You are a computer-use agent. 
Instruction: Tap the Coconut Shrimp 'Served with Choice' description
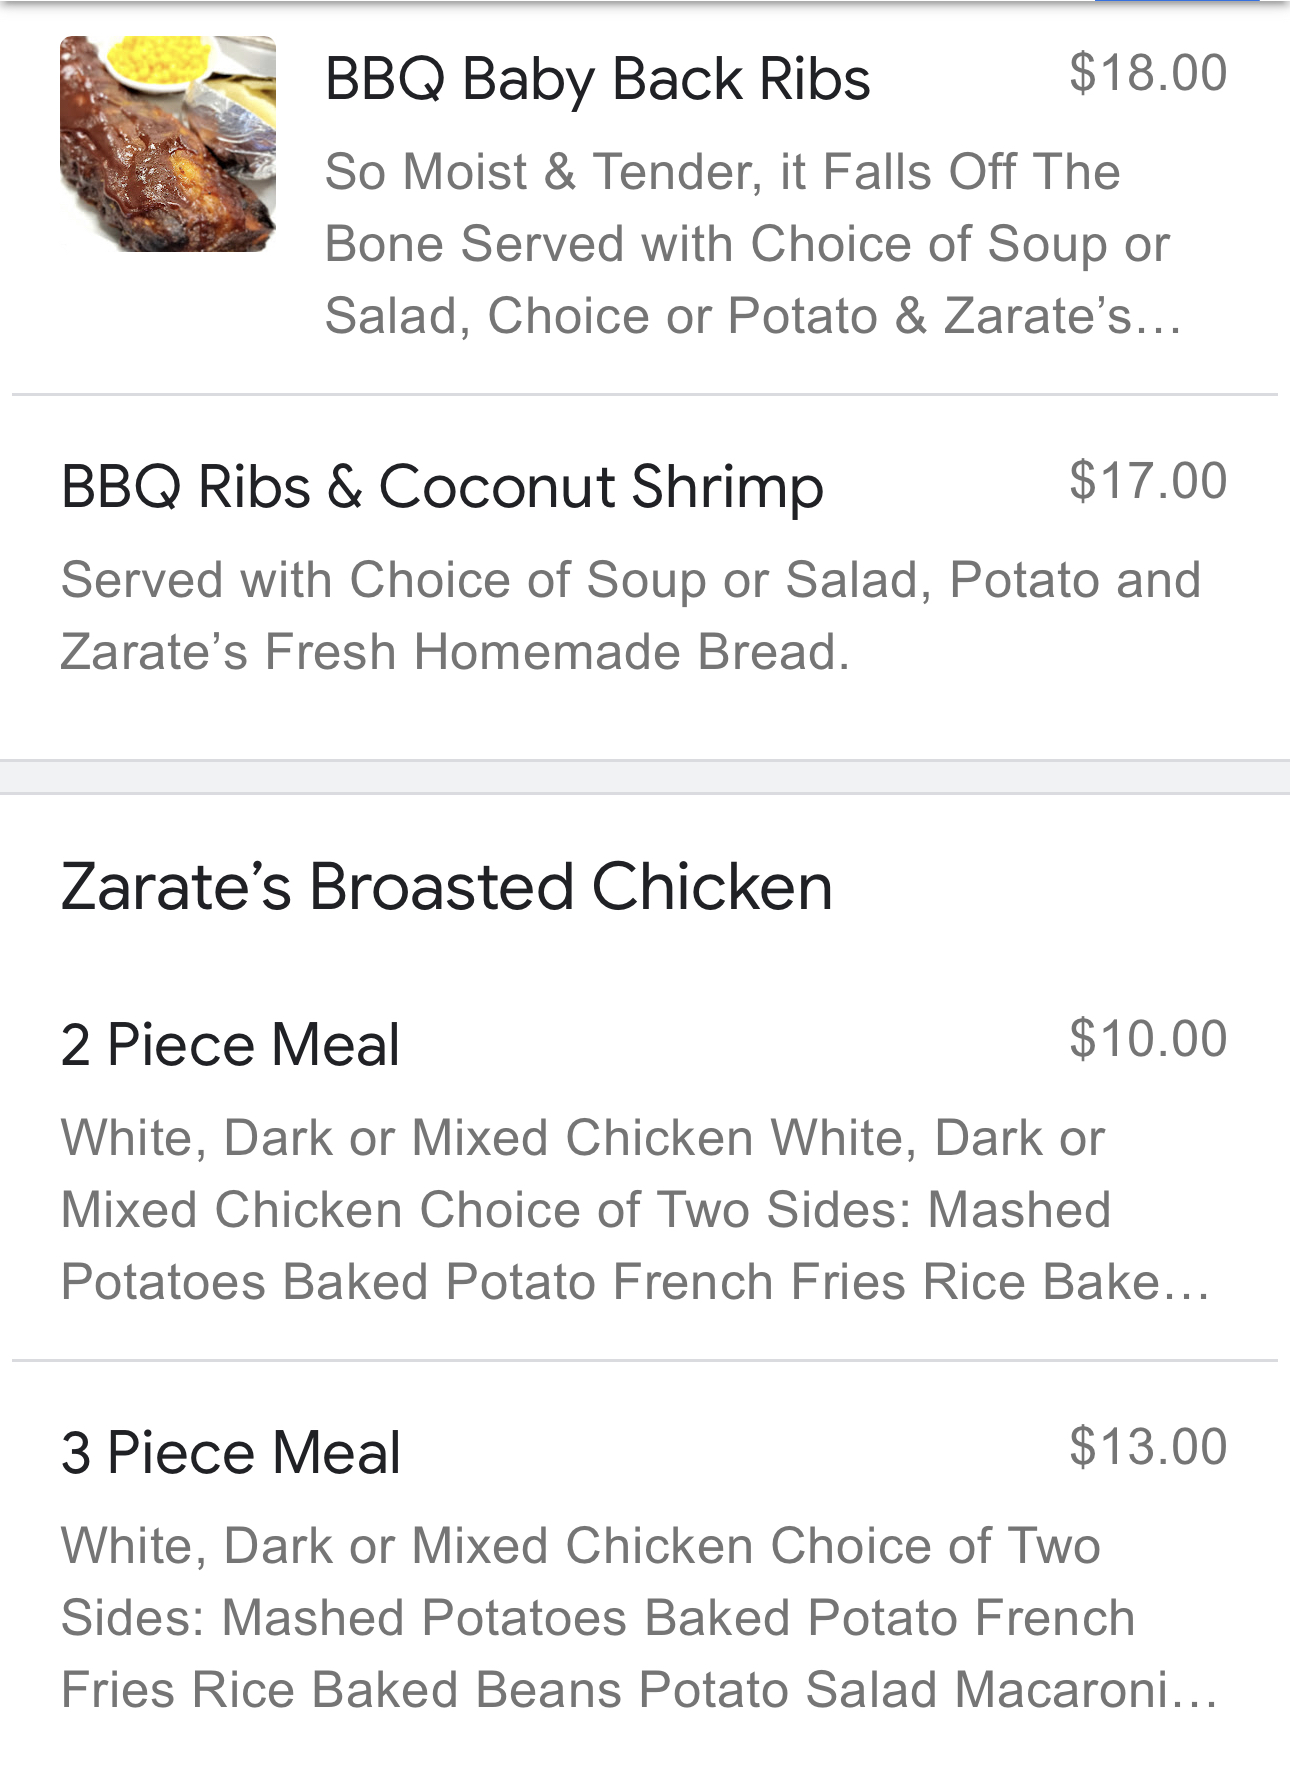click(x=630, y=580)
